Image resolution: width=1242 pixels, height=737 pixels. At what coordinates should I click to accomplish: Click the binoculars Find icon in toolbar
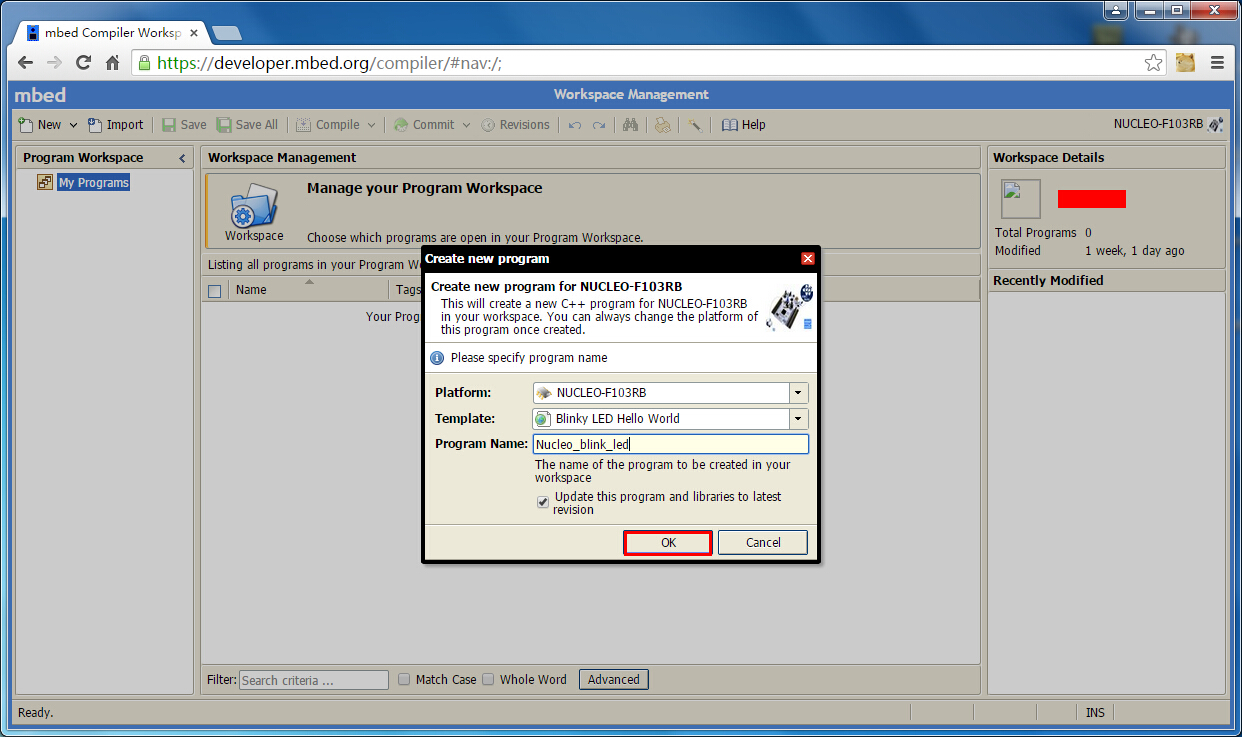[x=630, y=125]
